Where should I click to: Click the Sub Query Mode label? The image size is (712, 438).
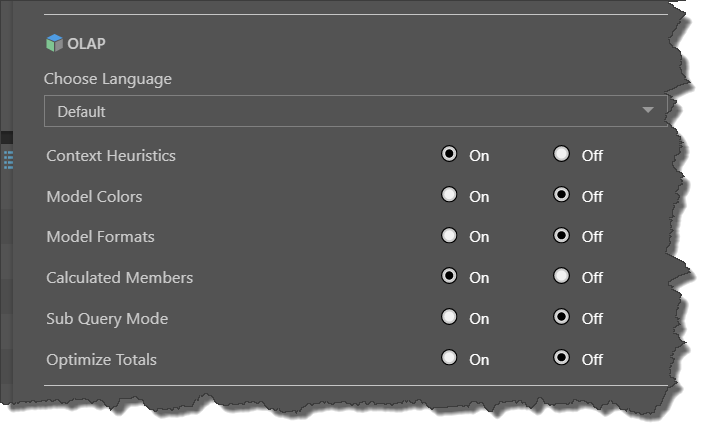(x=107, y=319)
